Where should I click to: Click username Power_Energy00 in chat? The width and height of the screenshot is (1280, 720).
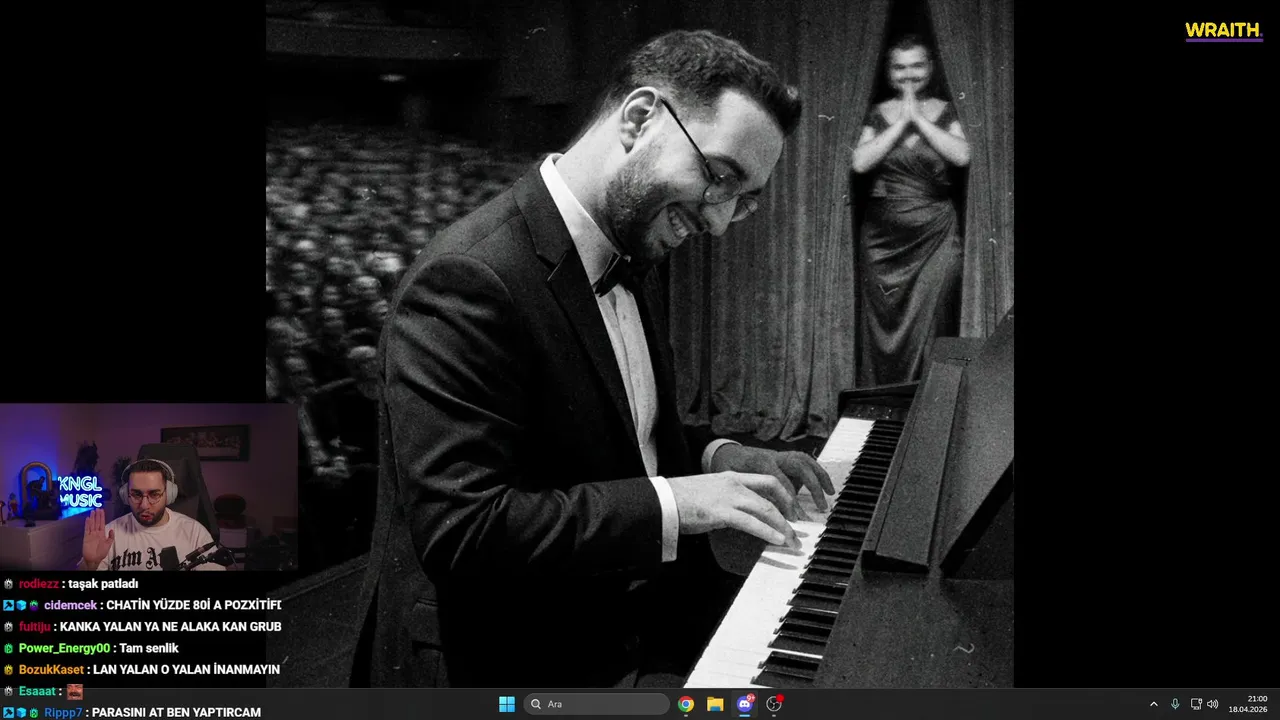(x=65, y=648)
